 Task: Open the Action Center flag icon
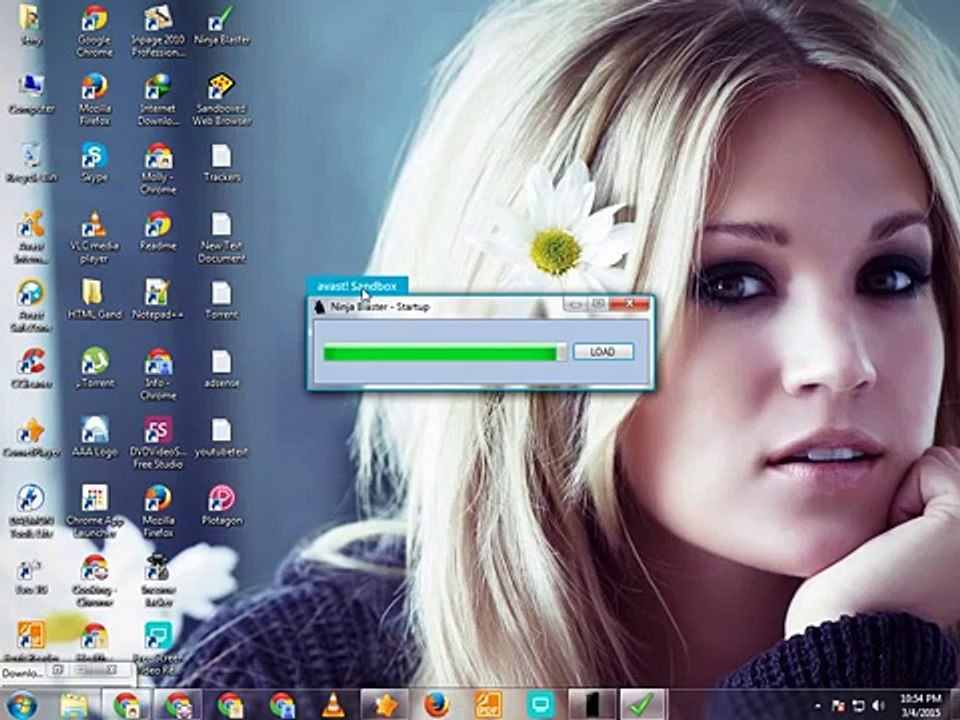point(838,706)
